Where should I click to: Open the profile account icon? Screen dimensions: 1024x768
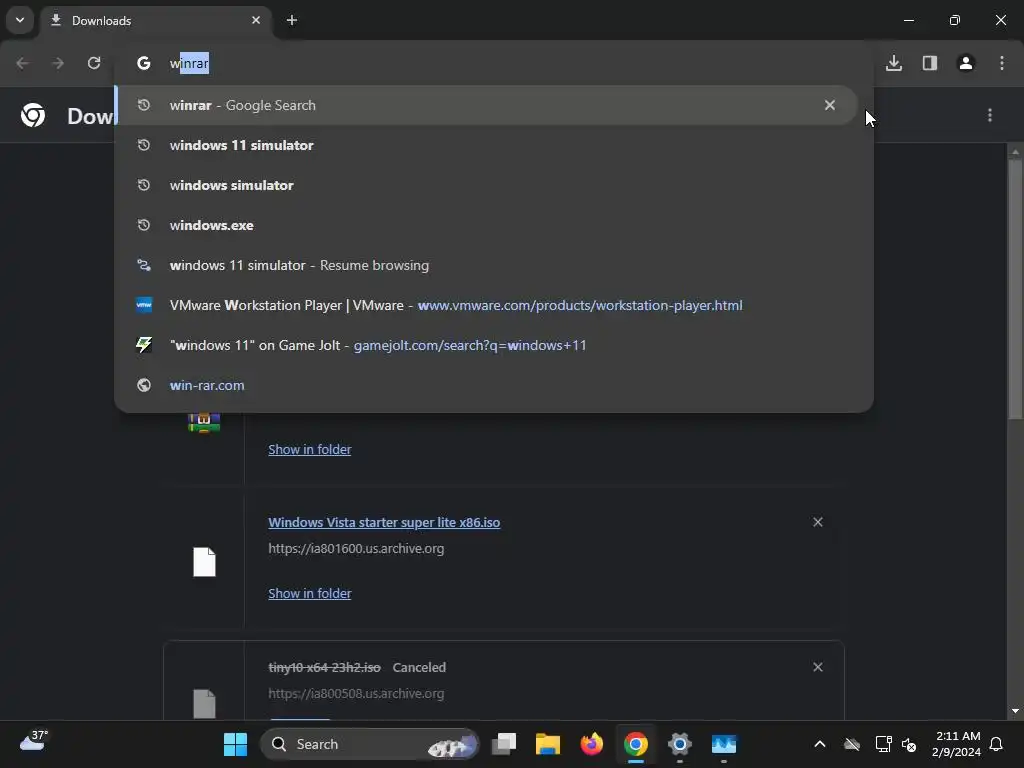[x=966, y=63]
